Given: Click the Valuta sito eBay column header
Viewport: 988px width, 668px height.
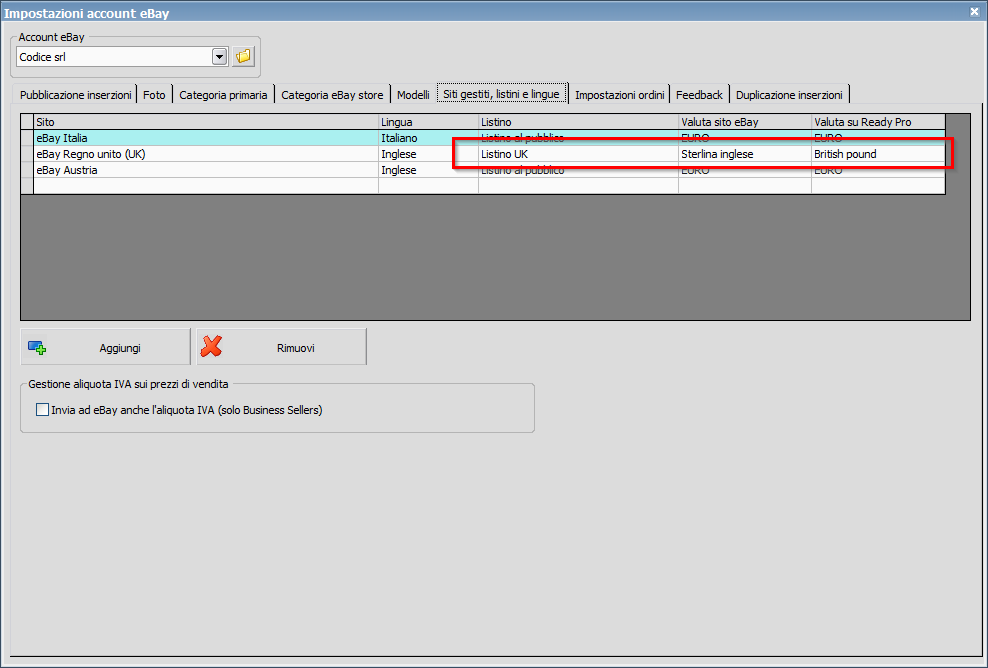Looking at the screenshot, I should point(745,122).
